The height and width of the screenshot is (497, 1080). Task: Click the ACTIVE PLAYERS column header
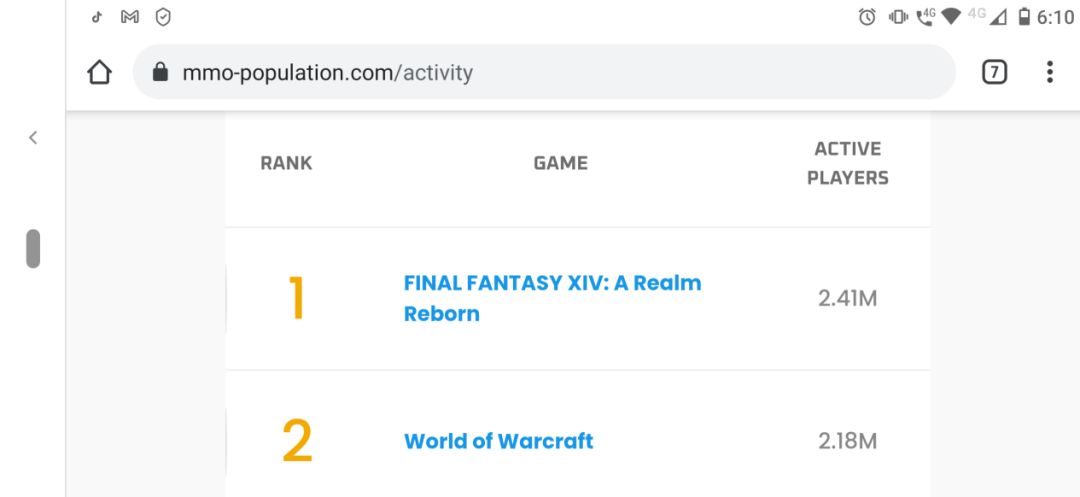tap(848, 164)
